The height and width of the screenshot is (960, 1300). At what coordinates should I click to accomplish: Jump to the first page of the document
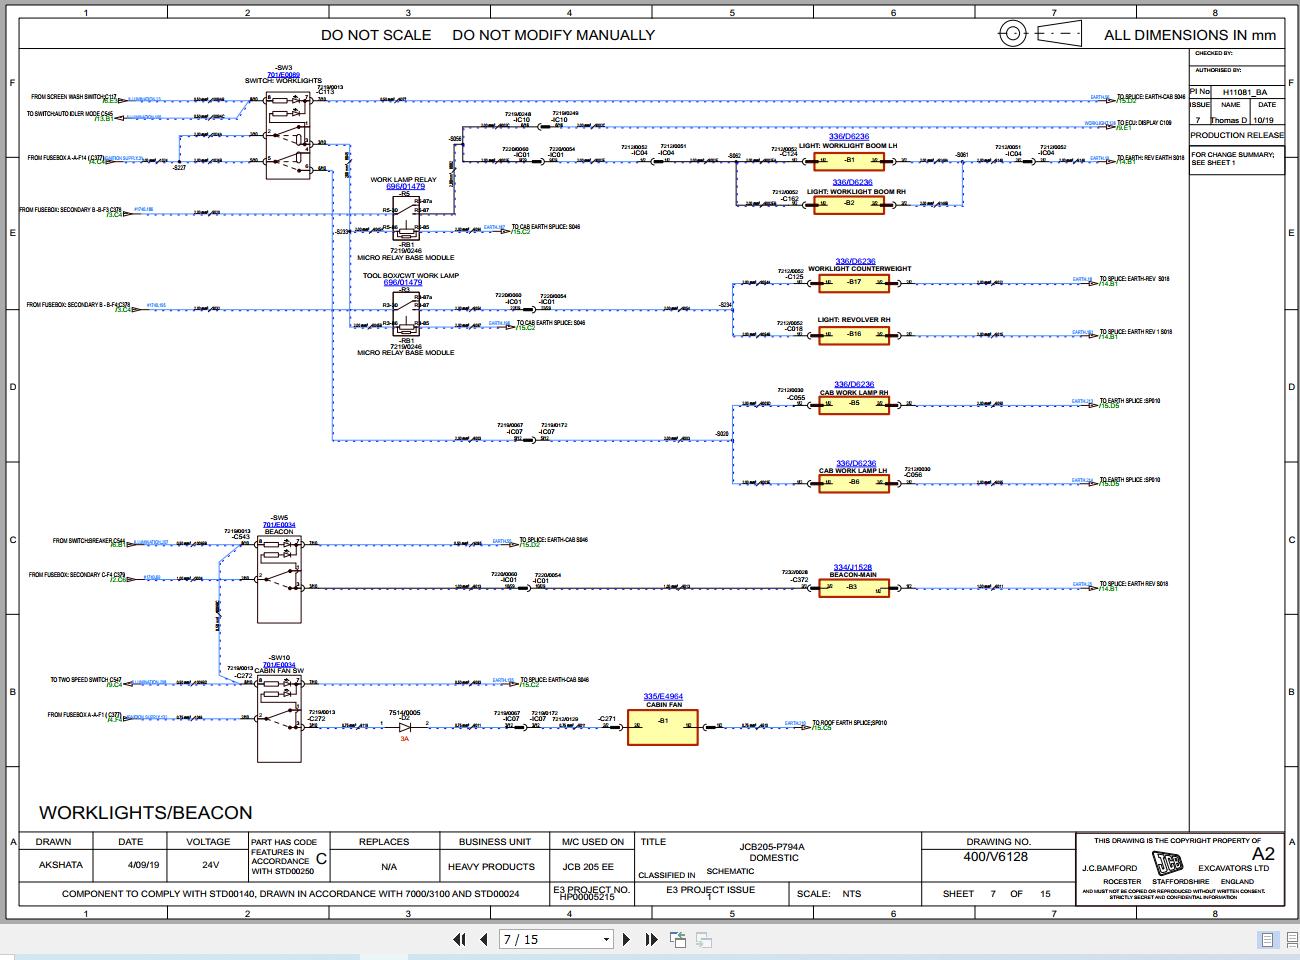click(459, 939)
